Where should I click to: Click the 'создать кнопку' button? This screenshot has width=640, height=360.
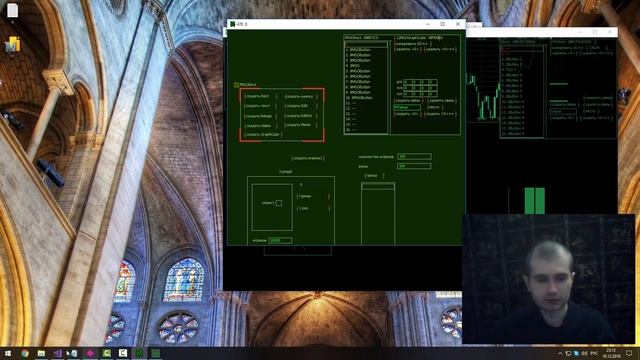click(x=301, y=97)
